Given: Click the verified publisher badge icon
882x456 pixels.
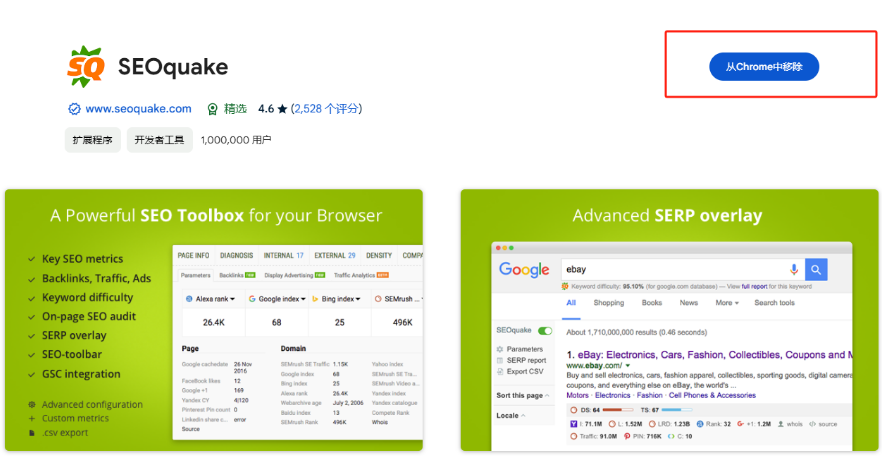Looking at the screenshot, I should click(74, 109).
